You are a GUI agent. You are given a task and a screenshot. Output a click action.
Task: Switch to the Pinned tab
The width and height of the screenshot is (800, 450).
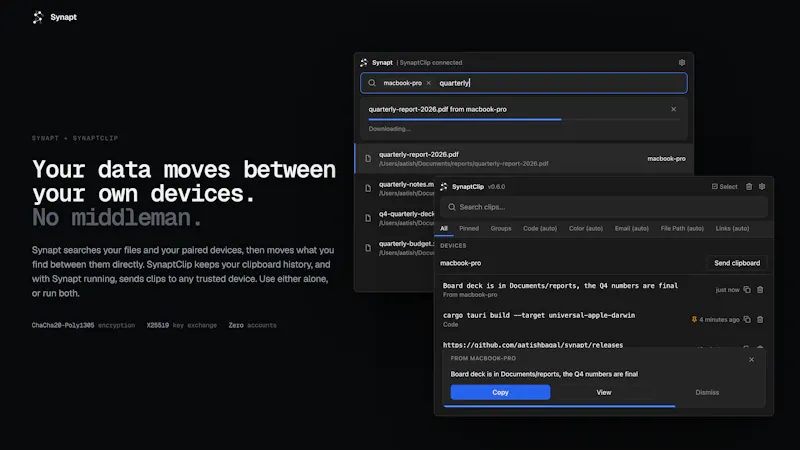pyautogui.click(x=469, y=229)
